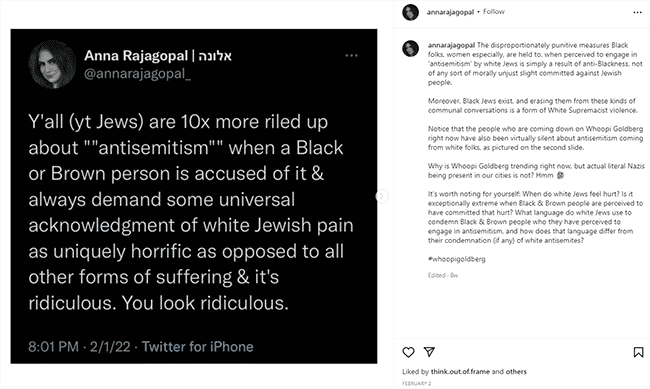Open the tweet's three-dot more menu

point(352,56)
